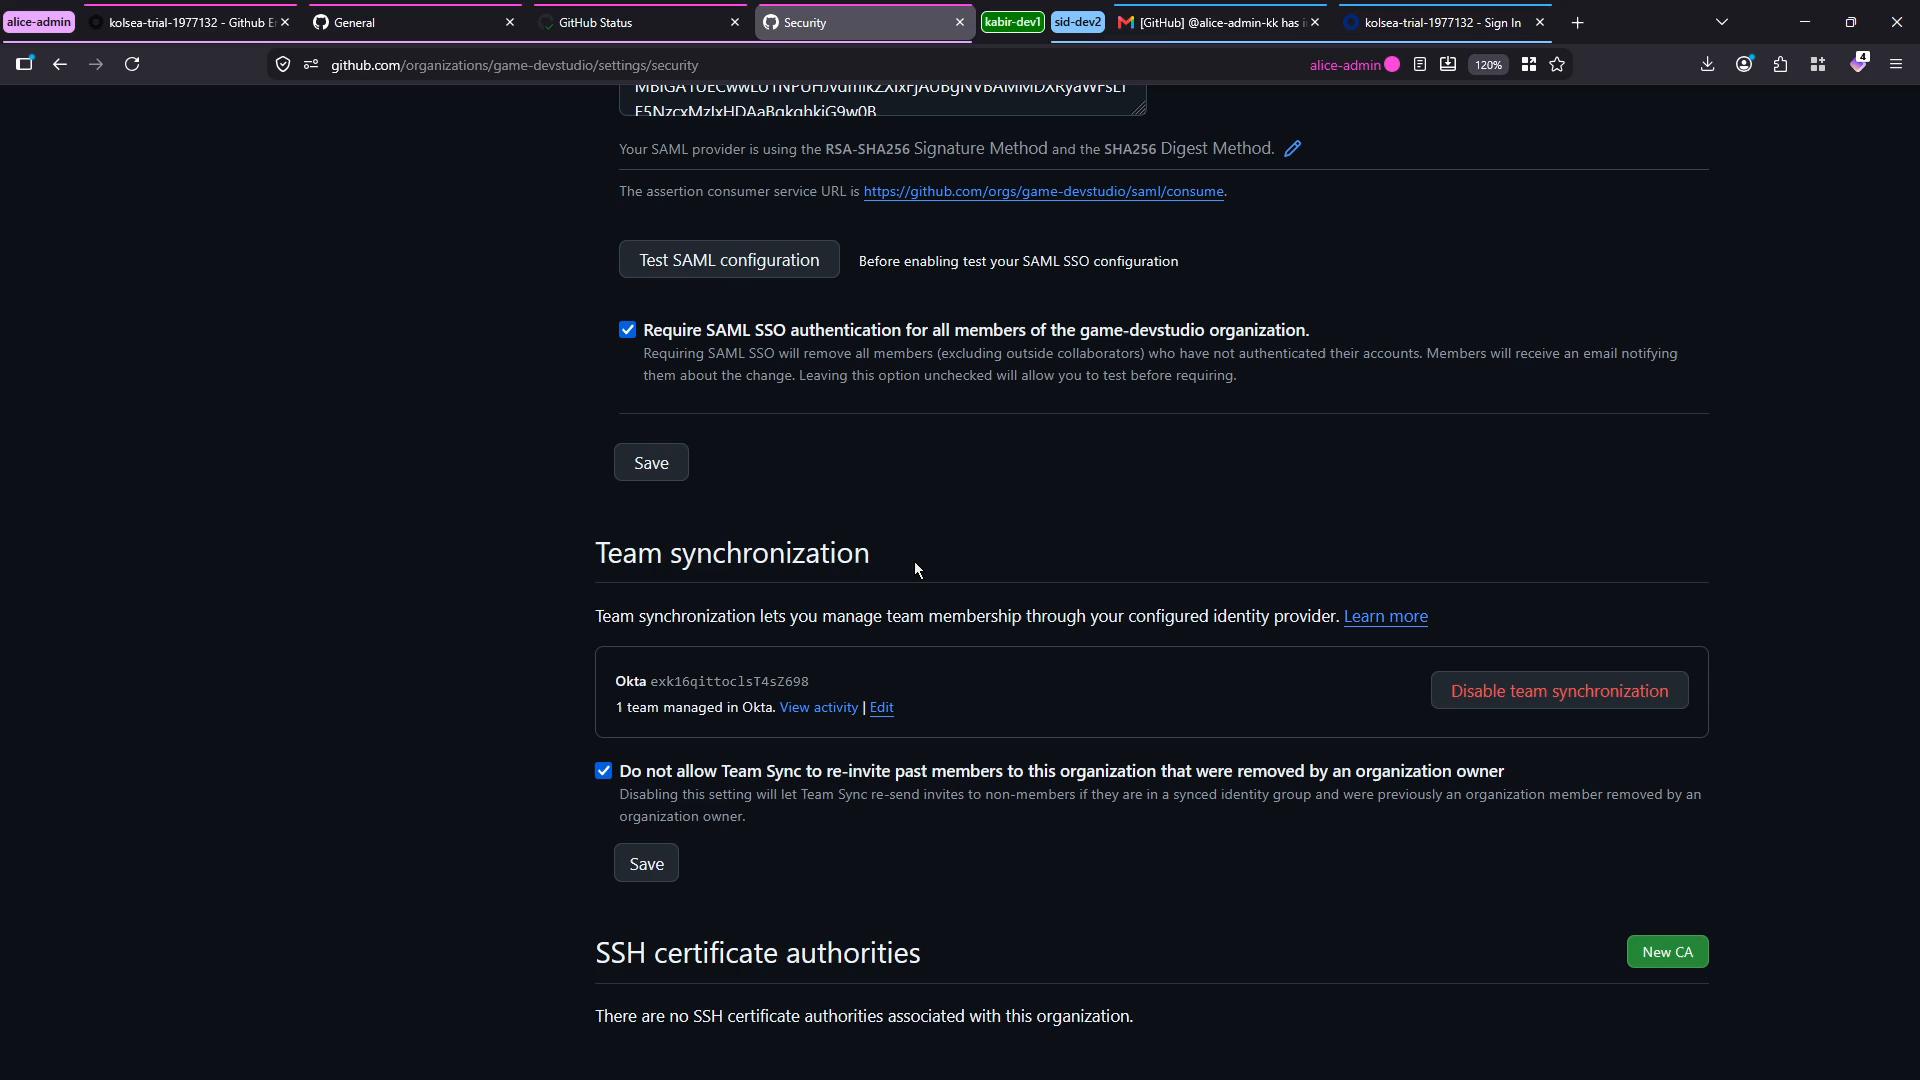Image resolution: width=1920 pixels, height=1080 pixels.
Task: Click the New CA button
Action: pyautogui.click(x=1667, y=952)
